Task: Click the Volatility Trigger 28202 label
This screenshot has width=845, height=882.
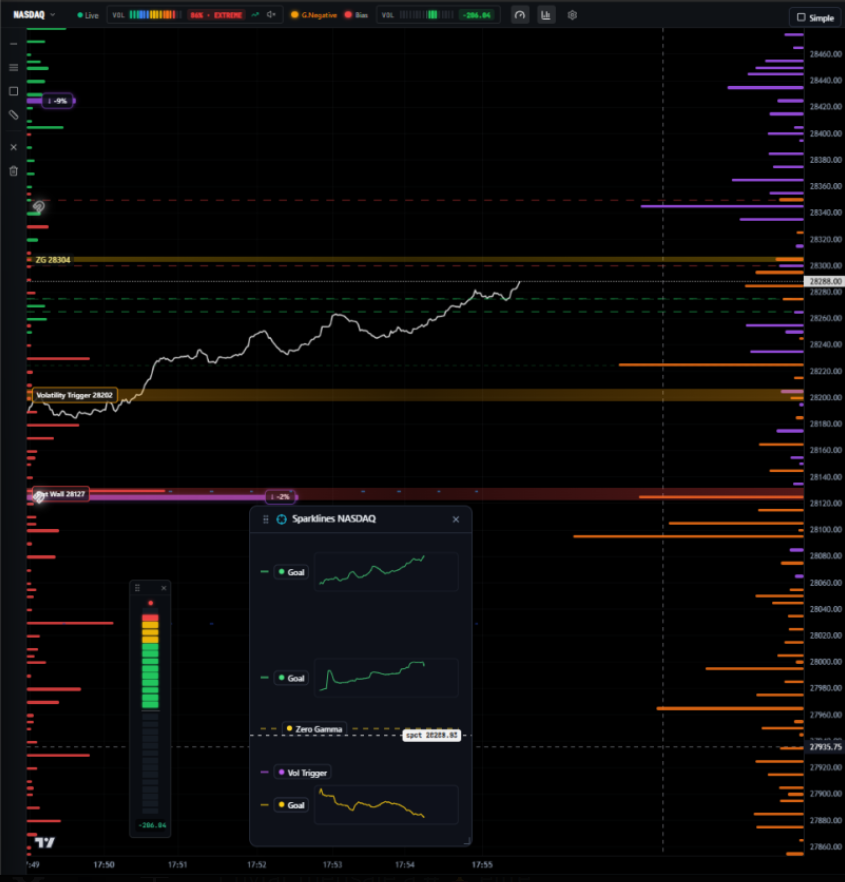Action: pyautogui.click(x=74, y=395)
